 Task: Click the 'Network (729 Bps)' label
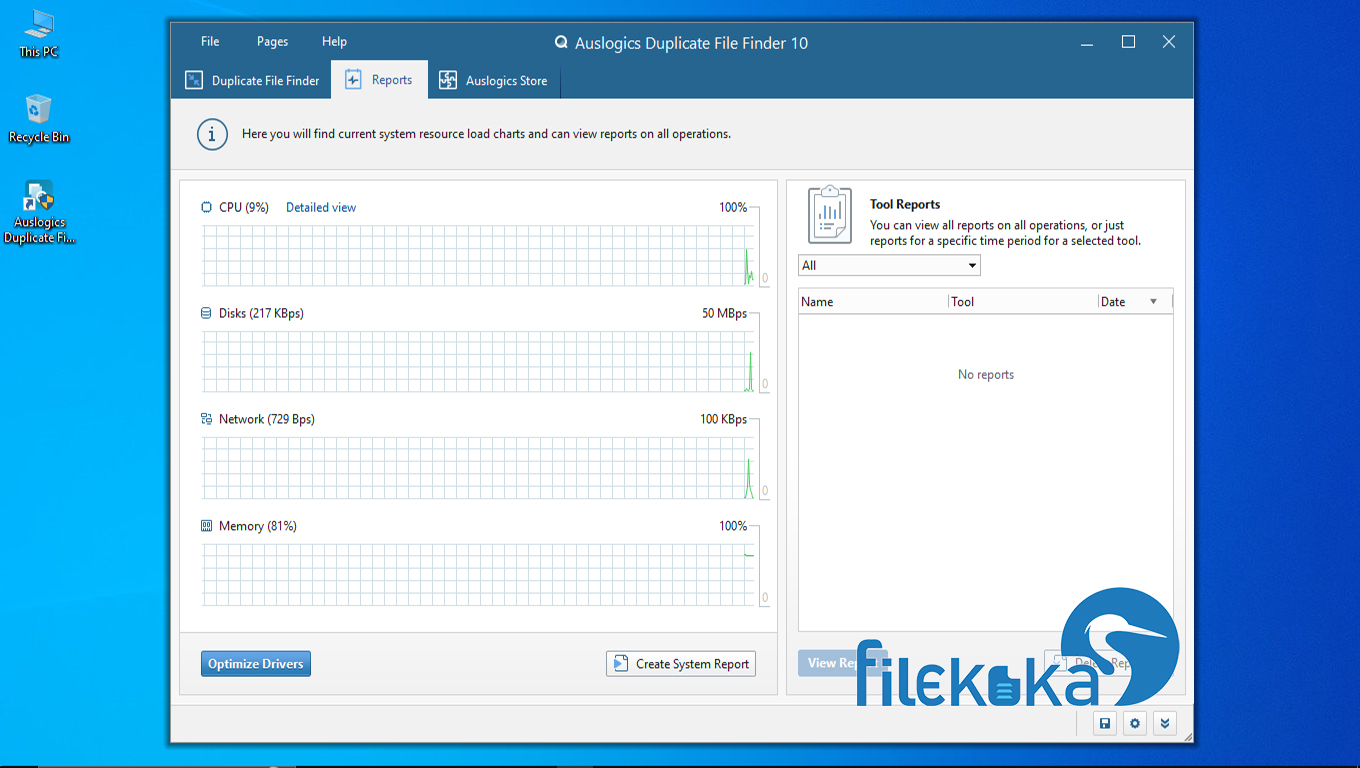[x=267, y=419]
